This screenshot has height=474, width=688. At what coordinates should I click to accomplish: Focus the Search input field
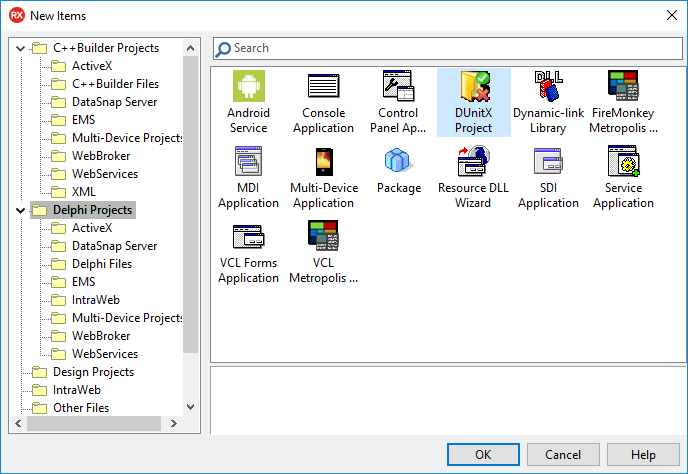click(x=448, y=48)
